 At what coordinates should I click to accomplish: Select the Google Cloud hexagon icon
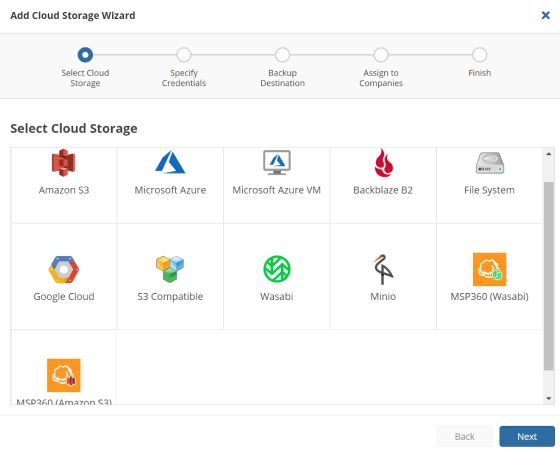tap(64, 269)
